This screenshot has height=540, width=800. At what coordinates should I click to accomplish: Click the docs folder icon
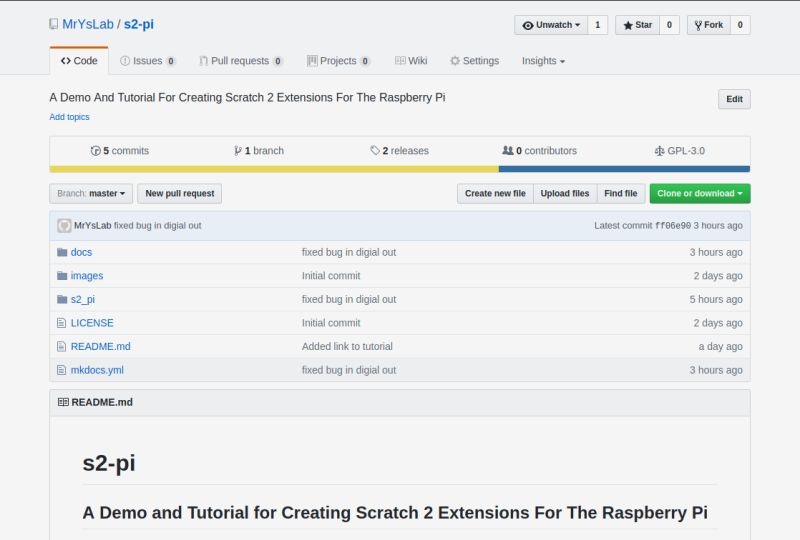pyautogui.click(x=62, y=252)
